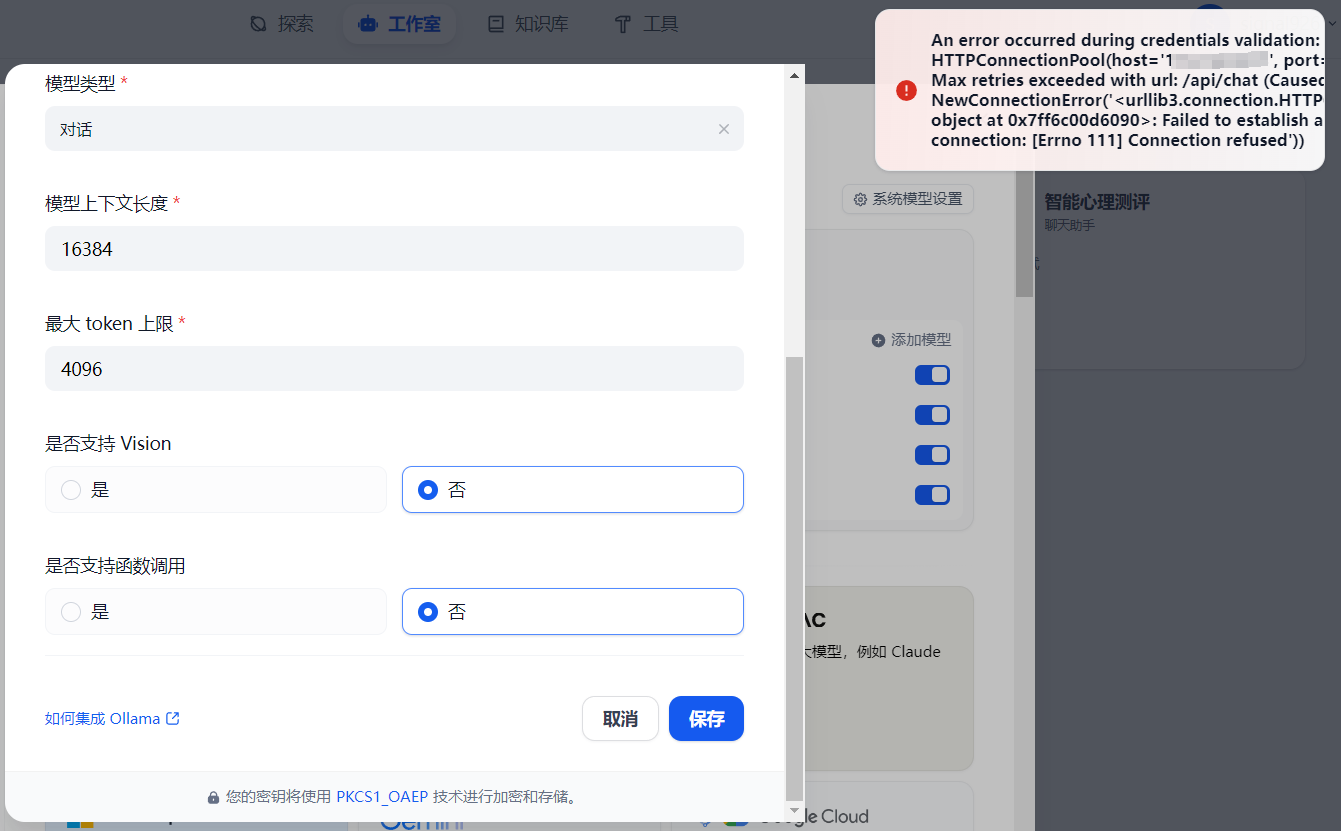
Task: Click the 探索 compass icon
Action: pyautogui.click(x=258, y=24)
